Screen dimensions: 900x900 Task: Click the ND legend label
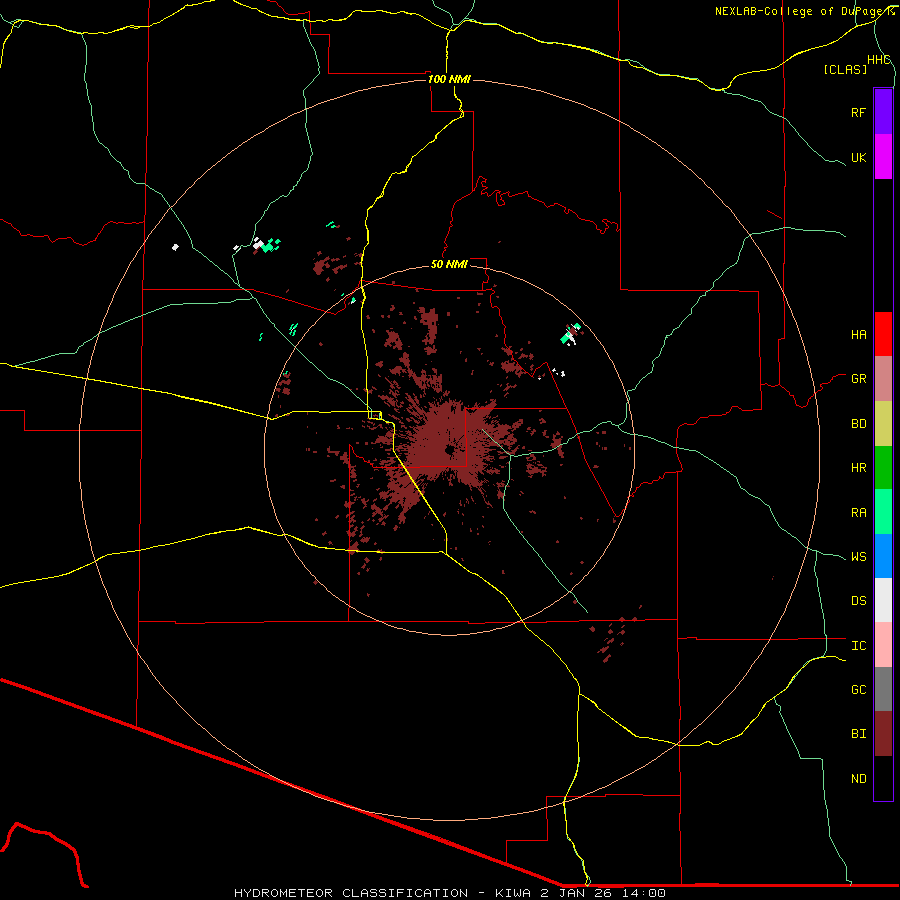pyautogui.click(x=858, y=779)
